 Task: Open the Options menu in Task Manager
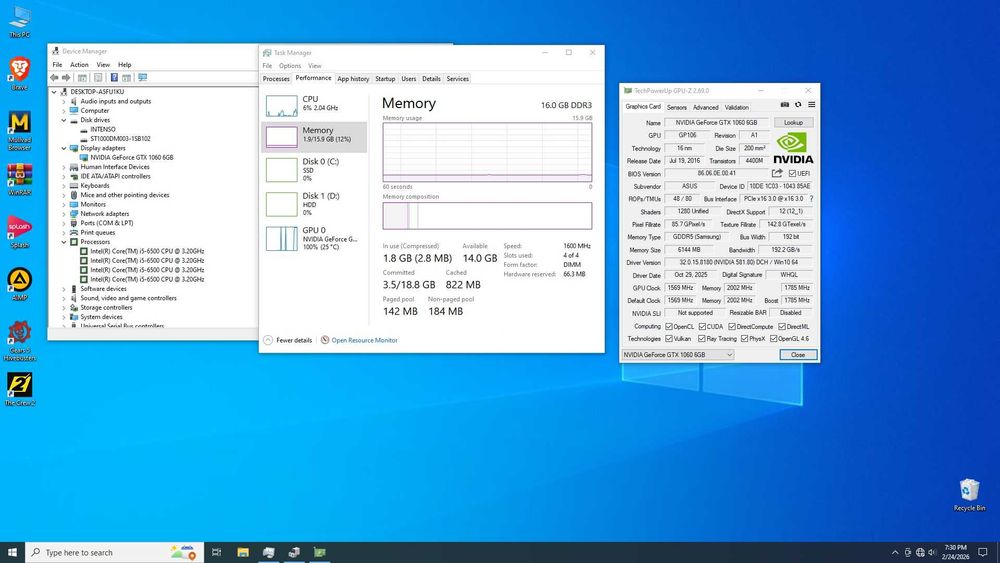pos(290,66)
